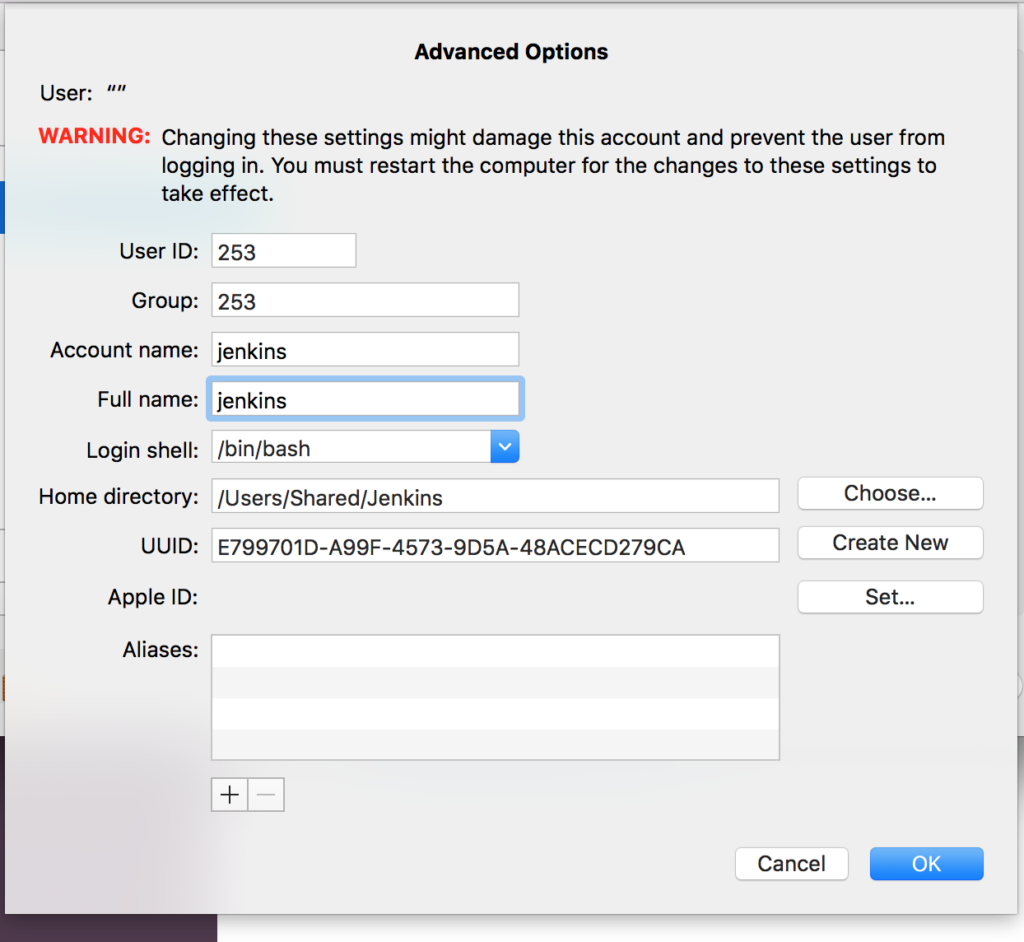This screenshot has width=1024, height=942.
Task: Select the User ID field showing 253
Action: (x=283, y=250)
